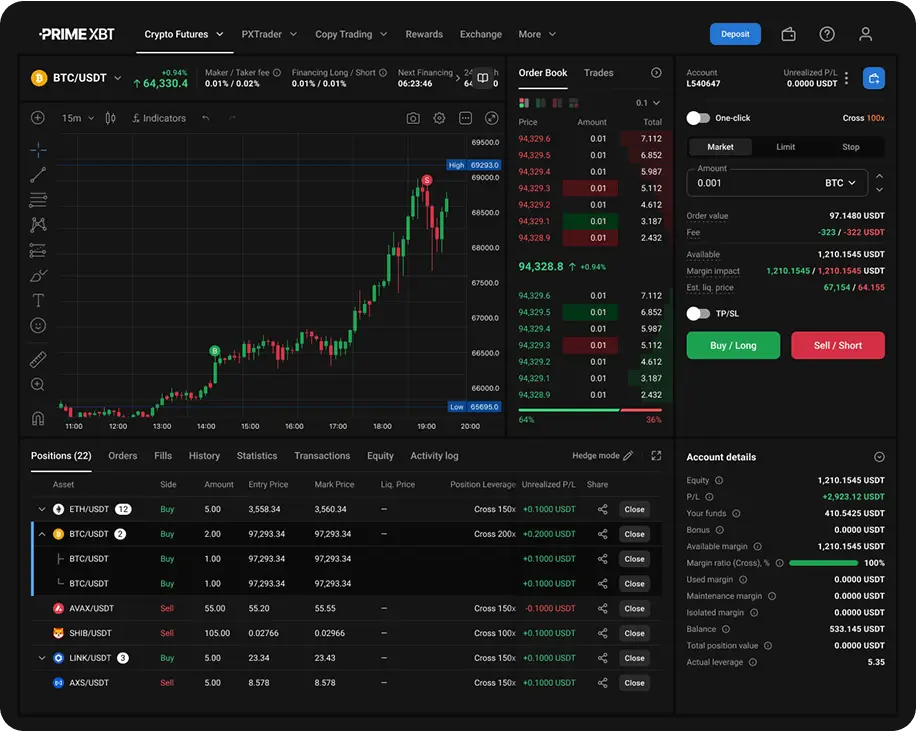Open the candlestick chart type icon
This screenshot has width=916, height=731.
pos(110,118)
